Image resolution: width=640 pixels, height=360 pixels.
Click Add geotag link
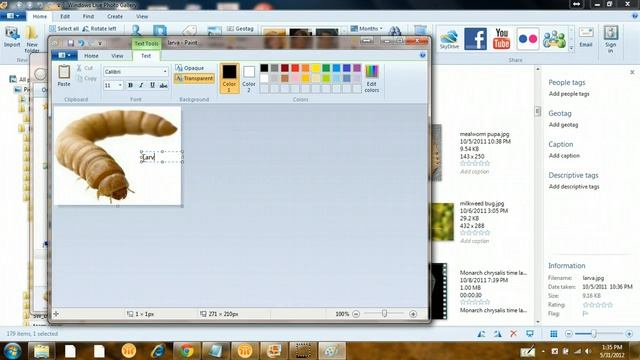(x=563, y=125)
